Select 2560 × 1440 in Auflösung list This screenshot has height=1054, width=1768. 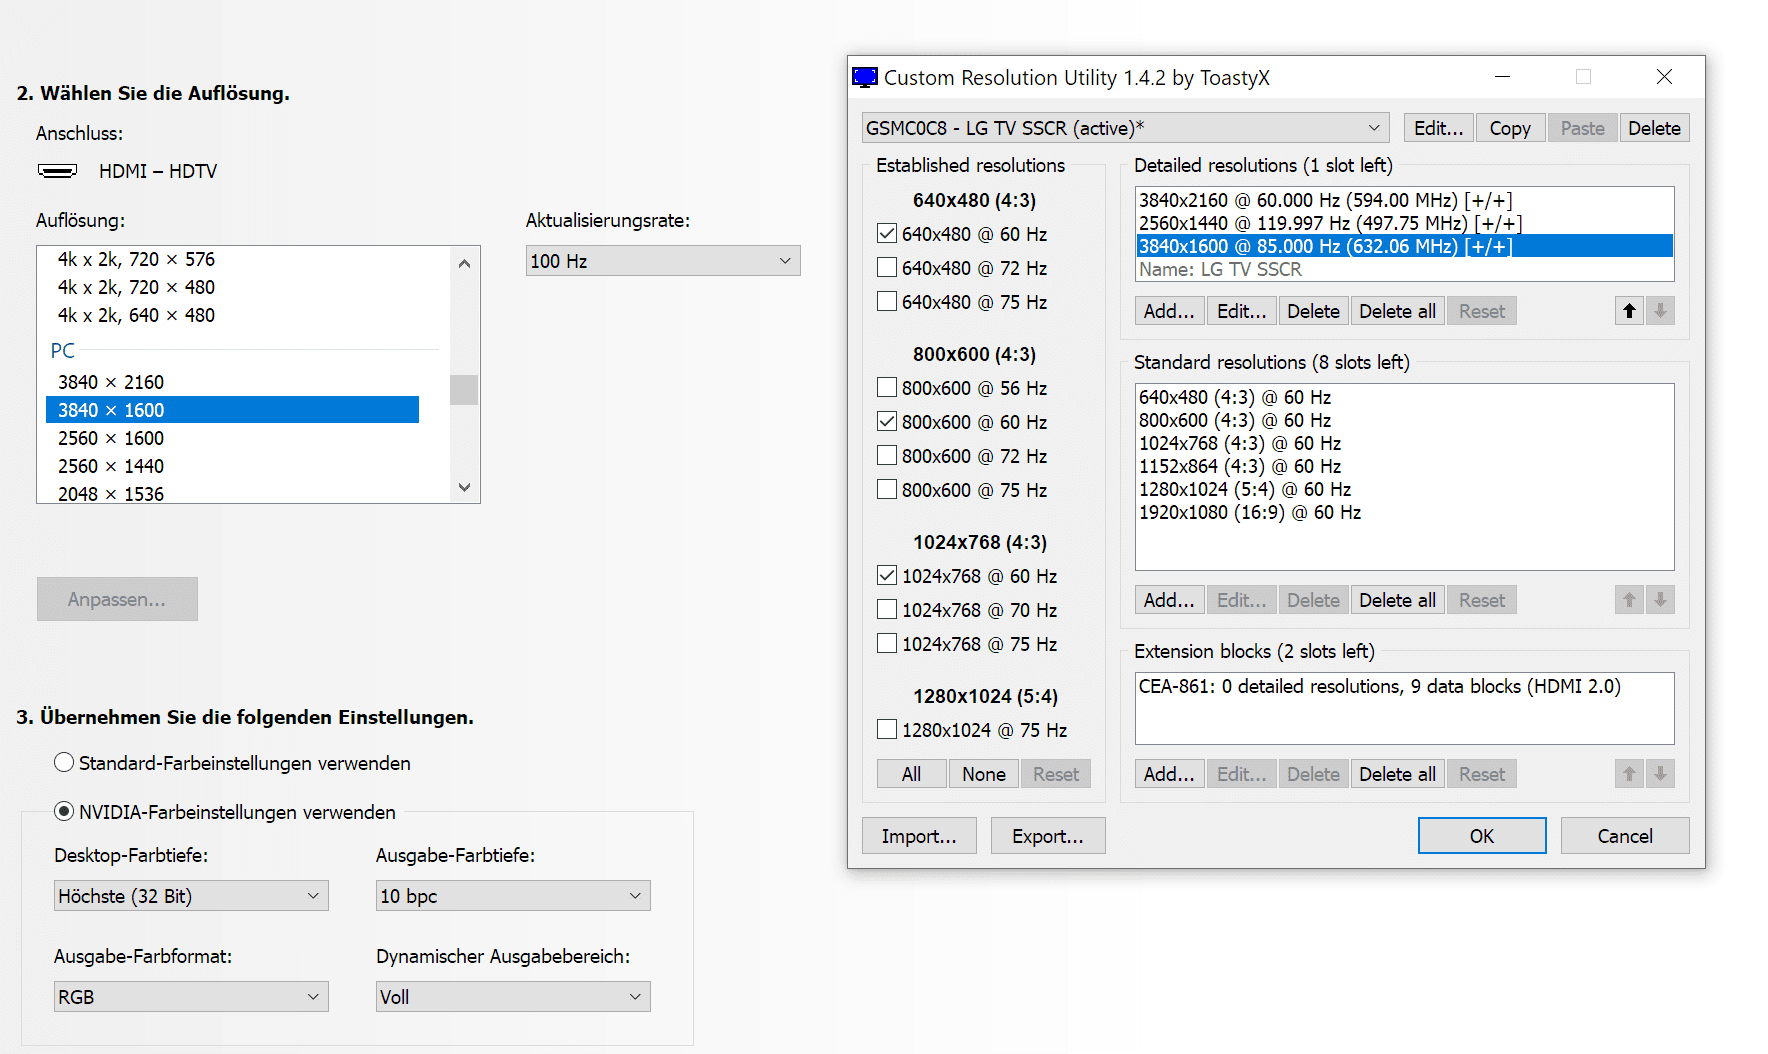(232, 466)
